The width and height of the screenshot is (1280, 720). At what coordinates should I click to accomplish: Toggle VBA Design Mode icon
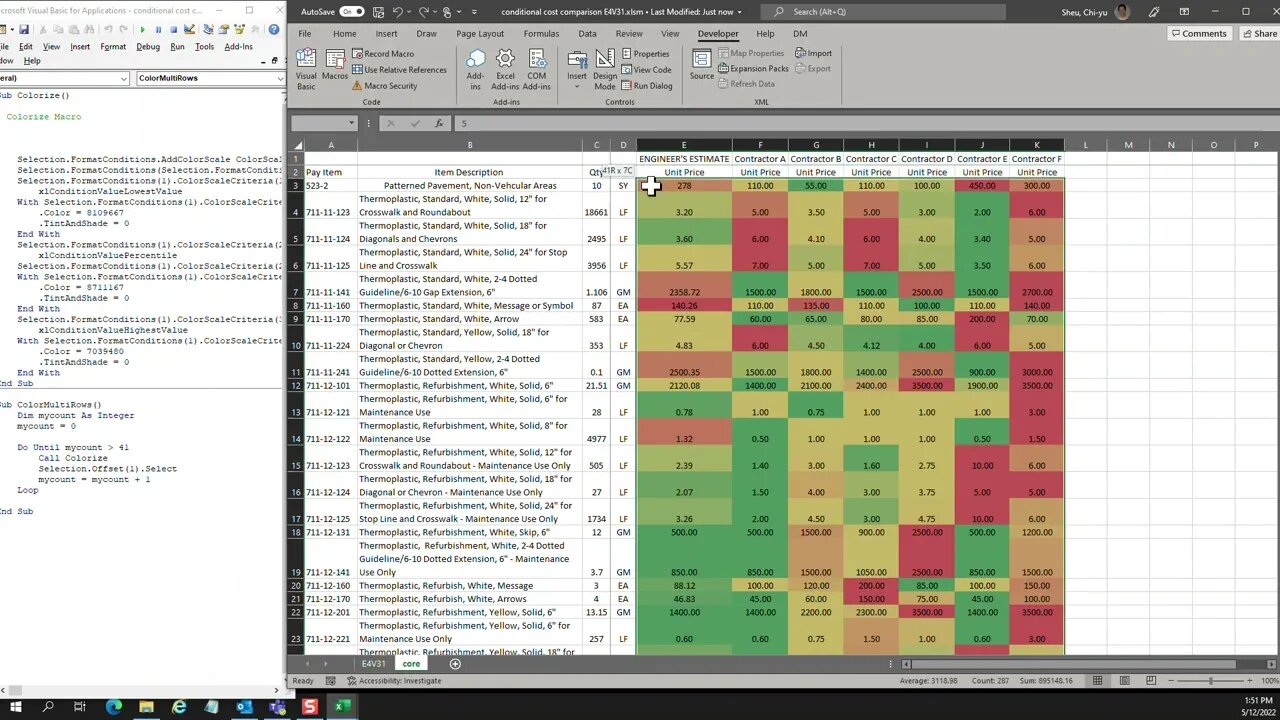[x=189, y=30]
